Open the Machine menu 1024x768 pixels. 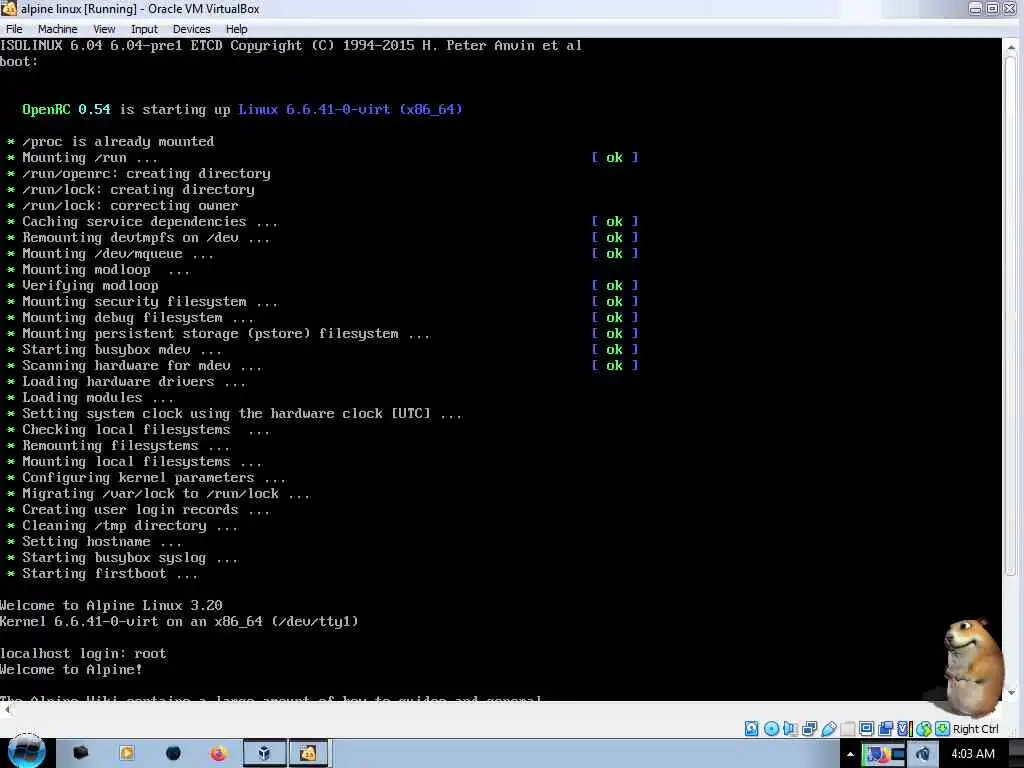coord(57,29)
